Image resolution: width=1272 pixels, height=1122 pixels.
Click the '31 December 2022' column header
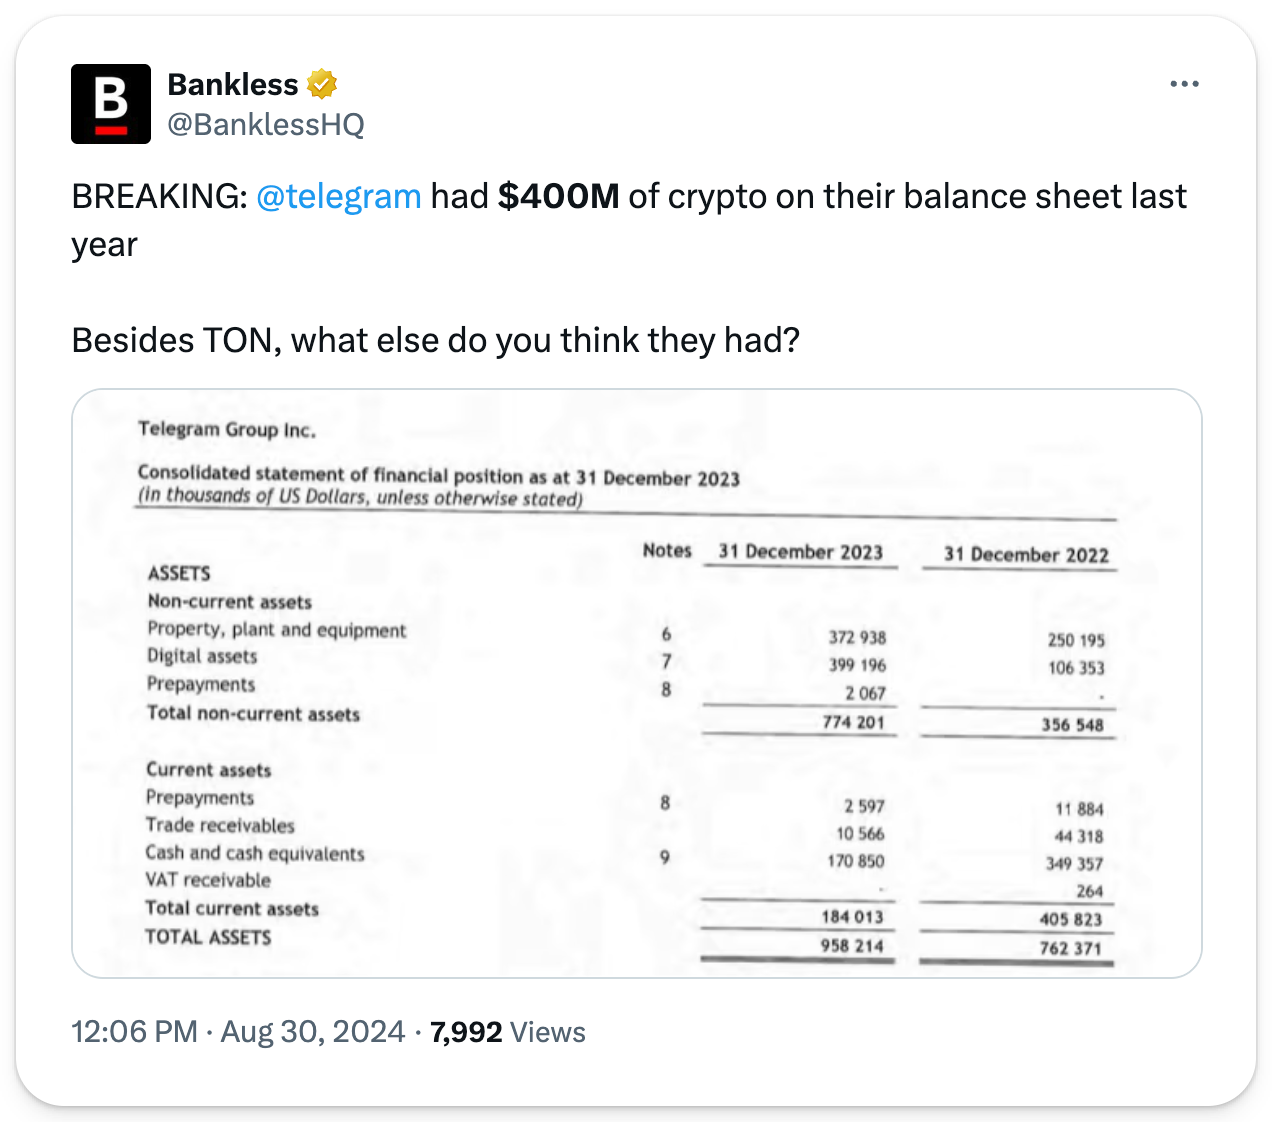pos(1026,555)
